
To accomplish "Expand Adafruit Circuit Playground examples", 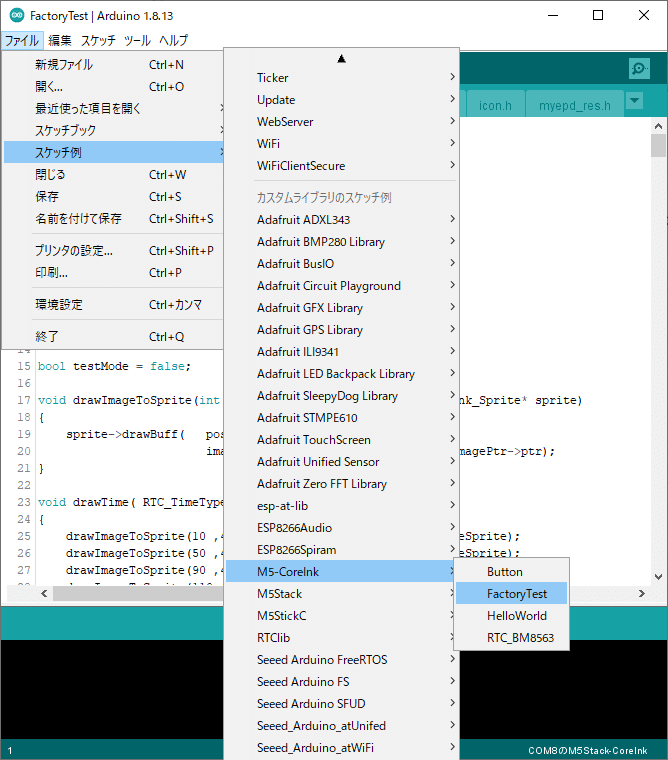I will [x=341, y=285].
